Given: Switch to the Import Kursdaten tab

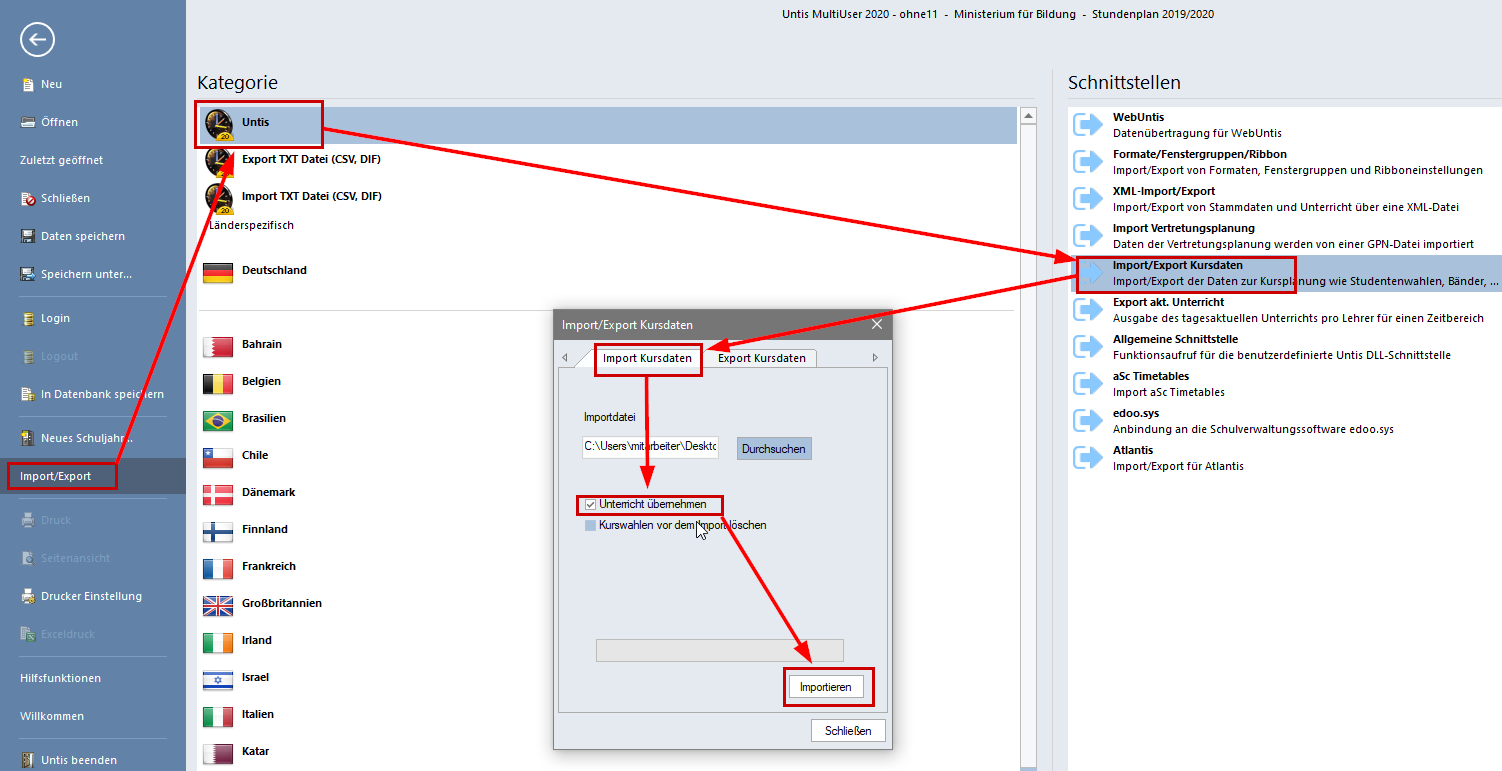Looking at the screenshot, I should (x=646, y=358).
